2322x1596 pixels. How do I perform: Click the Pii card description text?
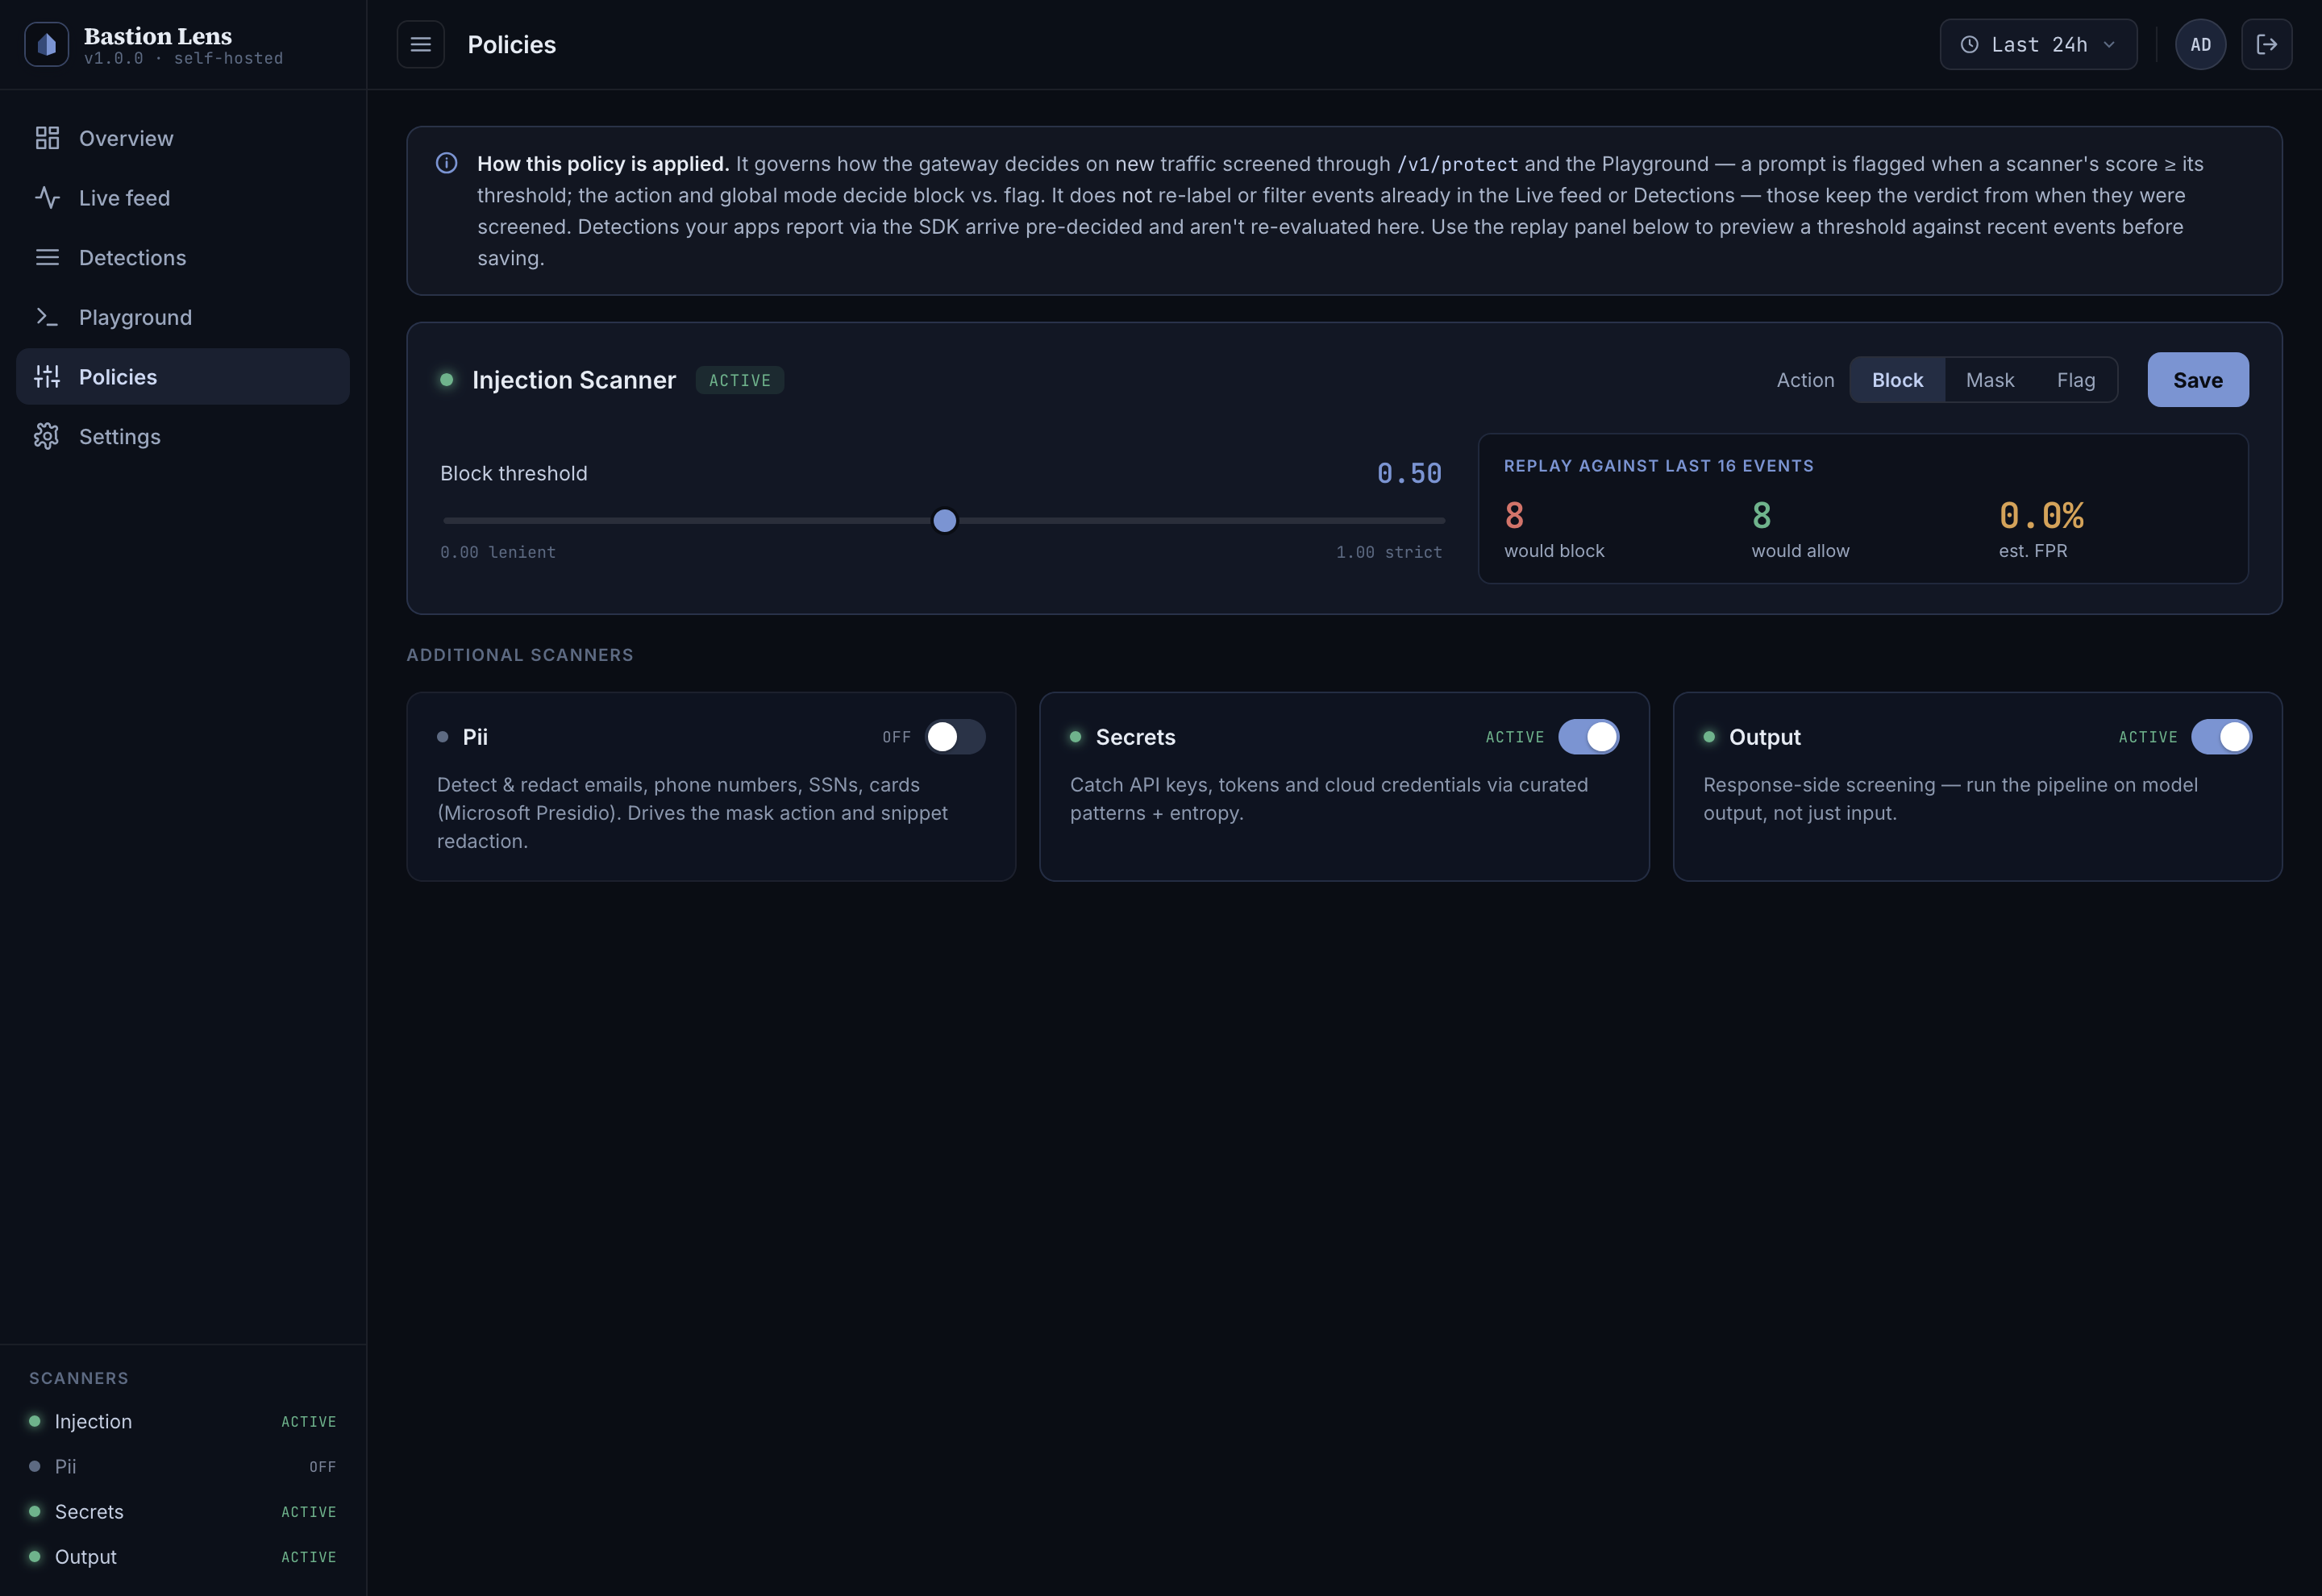692,813
